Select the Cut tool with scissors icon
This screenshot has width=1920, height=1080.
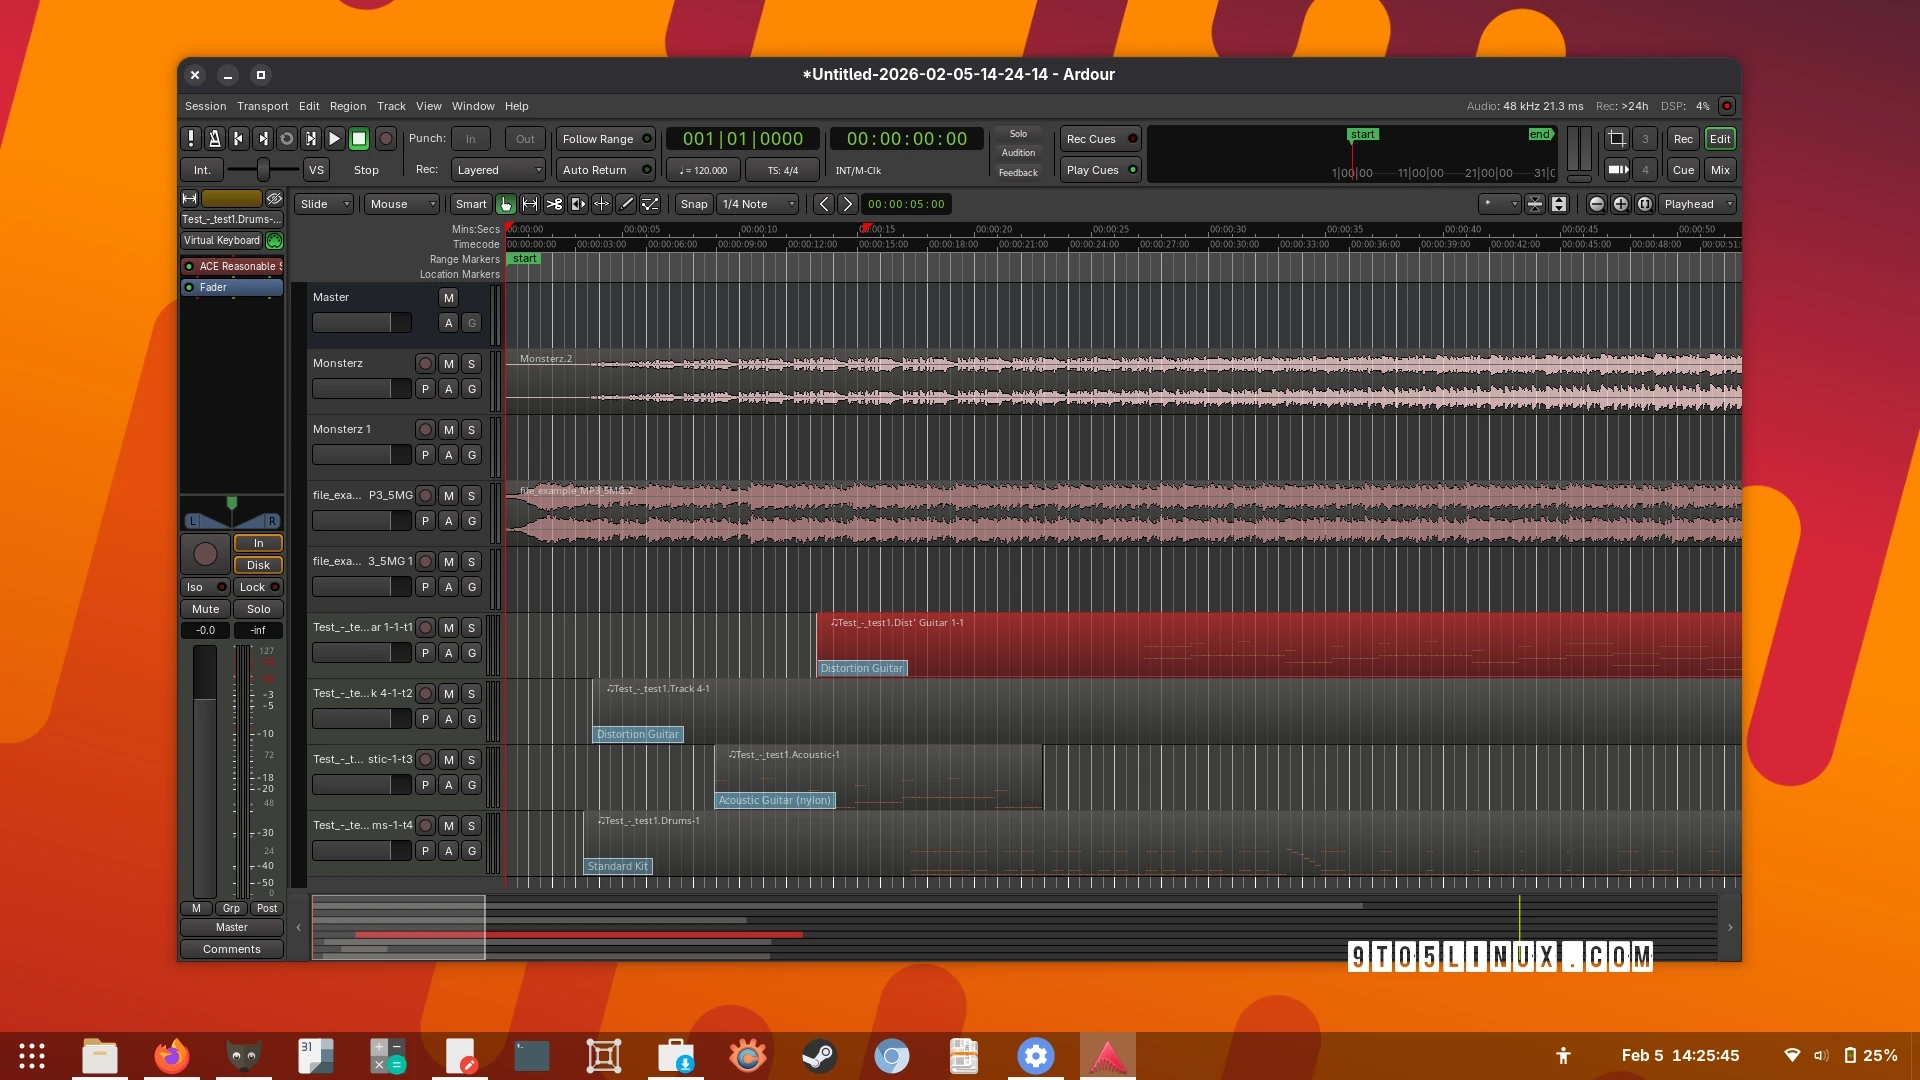point(555,204)
